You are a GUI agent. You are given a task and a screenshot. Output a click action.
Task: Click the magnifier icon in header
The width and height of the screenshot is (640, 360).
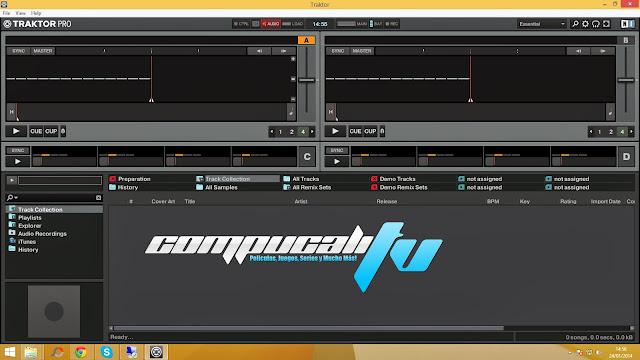point(575,24)
